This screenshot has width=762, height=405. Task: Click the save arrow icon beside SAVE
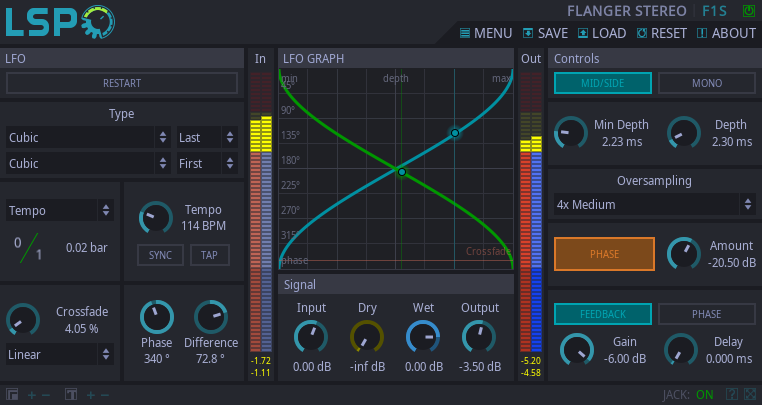click(x=528, y=33)
